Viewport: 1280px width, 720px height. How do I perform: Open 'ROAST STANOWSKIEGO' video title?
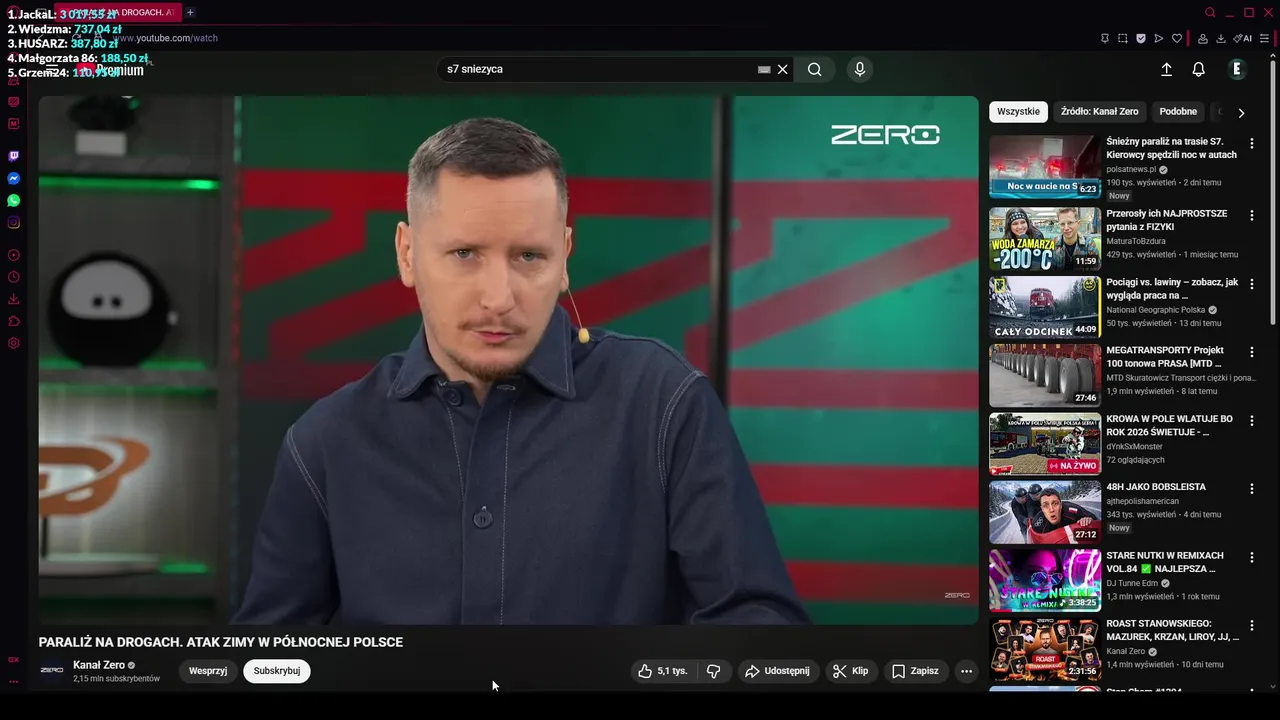(1172, 630)
